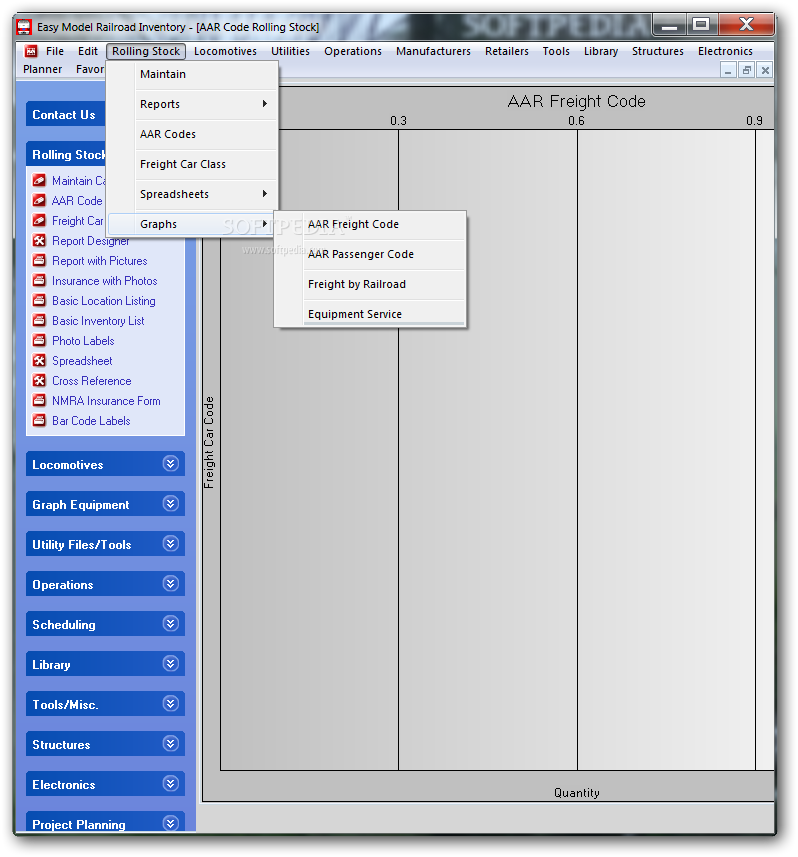
Task: Click the Contact Us sidebar button
Action: [66, 114]
